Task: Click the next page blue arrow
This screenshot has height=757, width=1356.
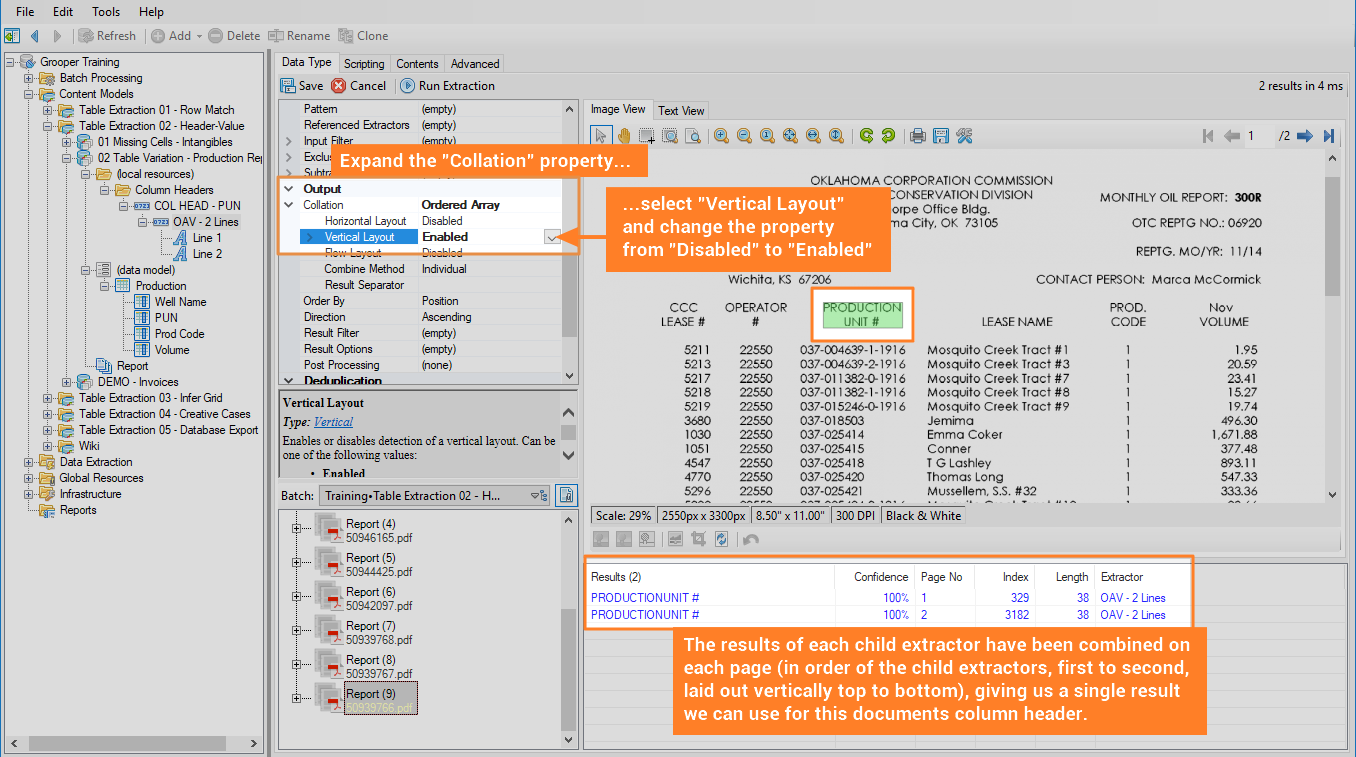Action: pos(1306,136)
